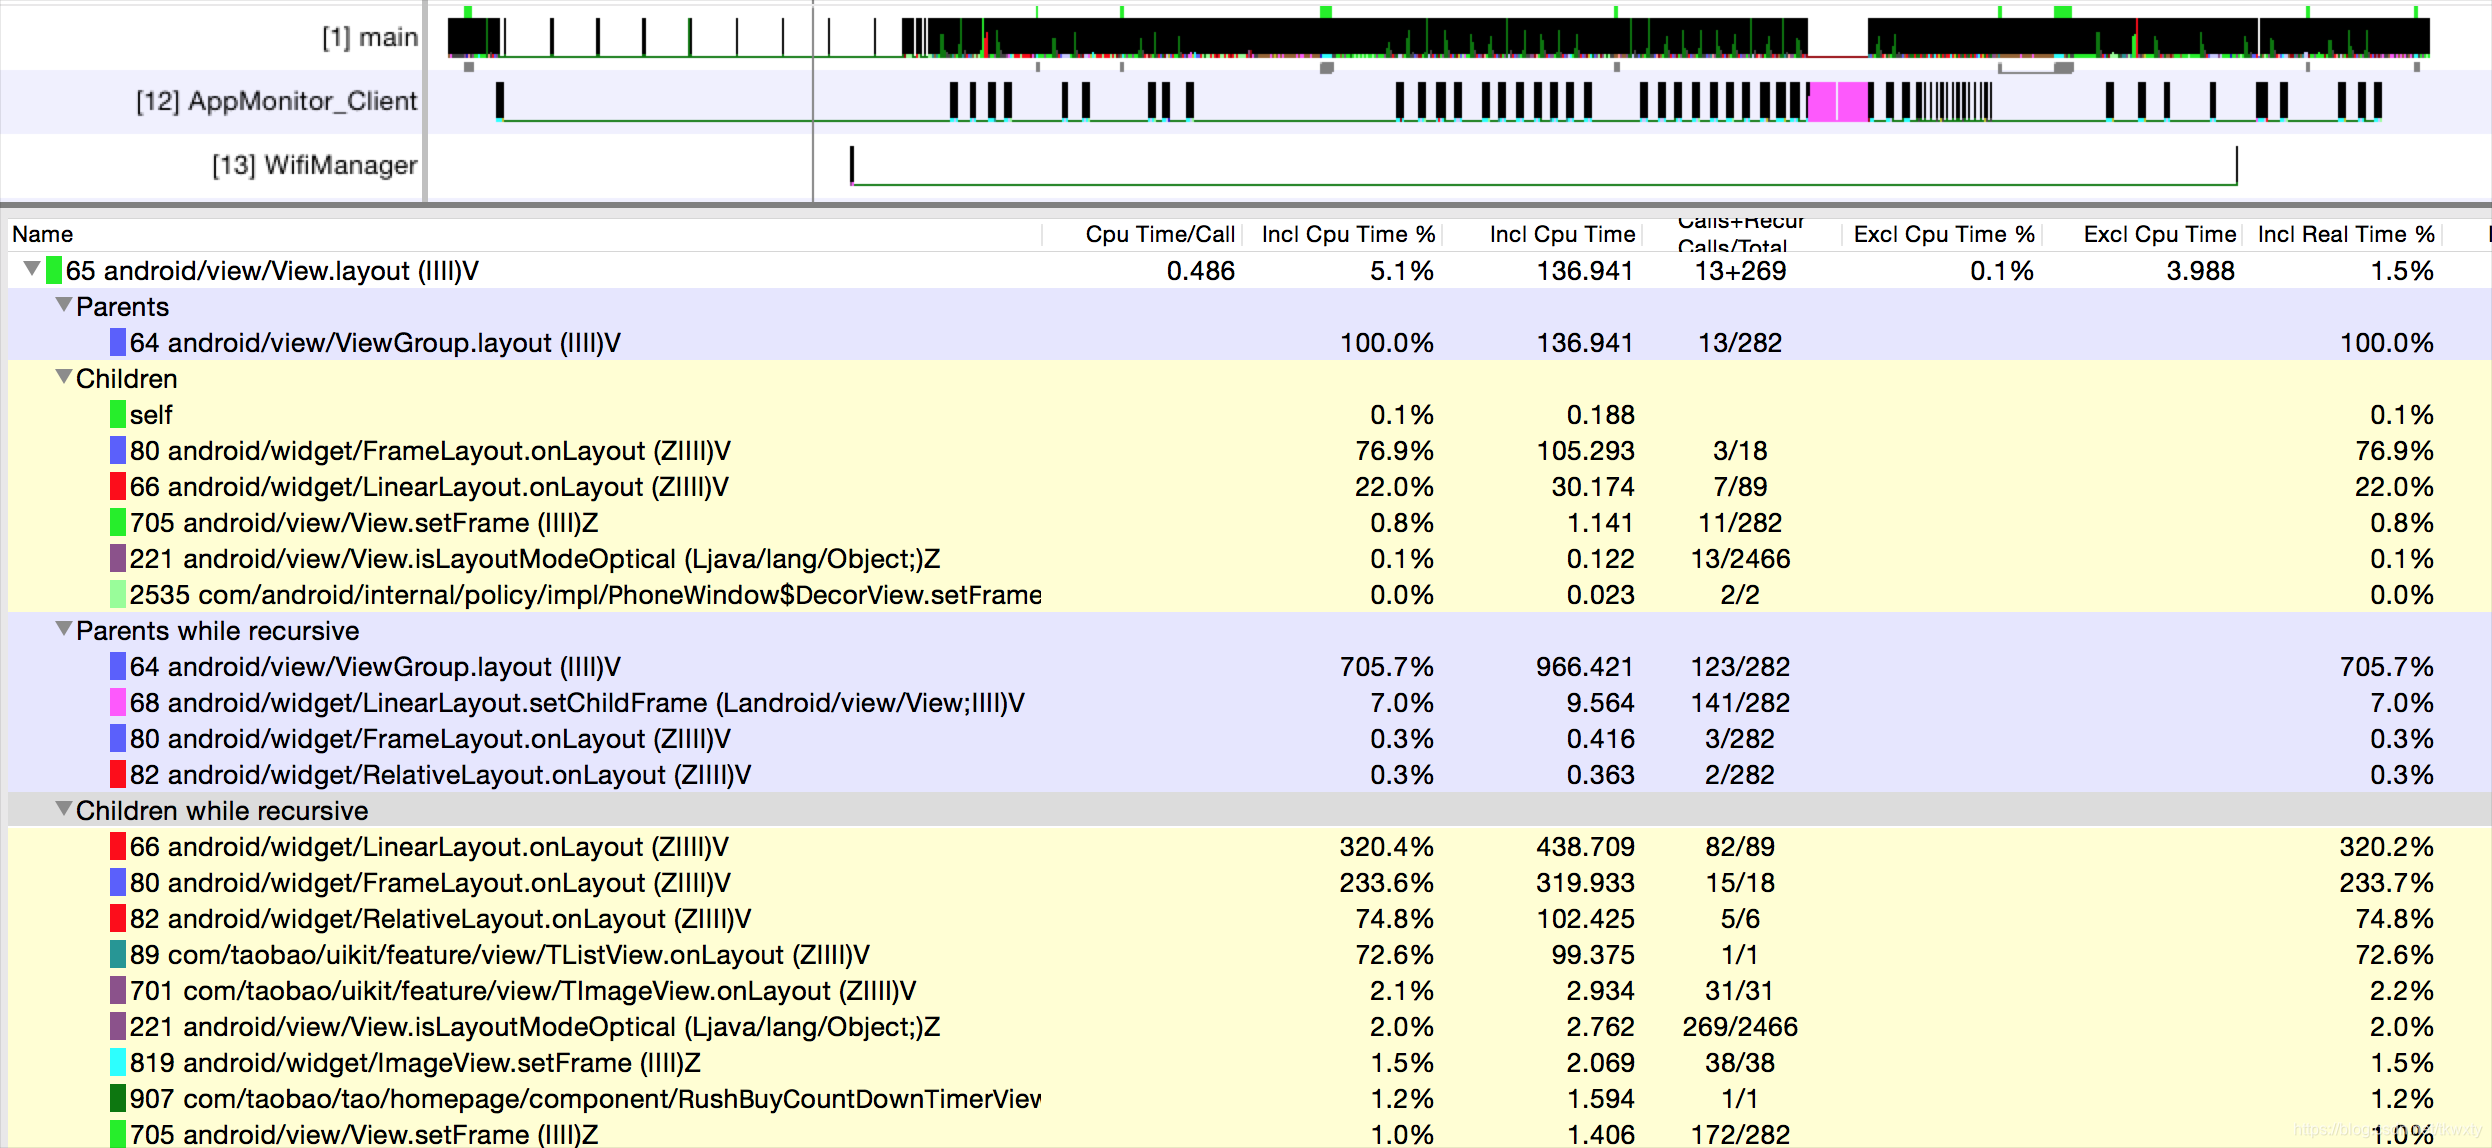This screenshot has height=1148, width=2492.
Task: Click 13+269 calls value
Action: click(x=1740, y=271)
